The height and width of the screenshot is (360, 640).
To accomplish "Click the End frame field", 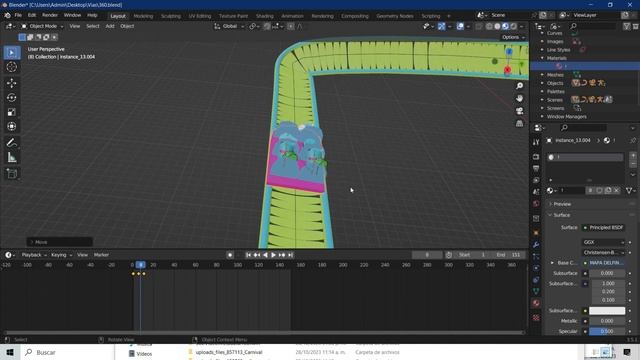I will tap(509, 255).
